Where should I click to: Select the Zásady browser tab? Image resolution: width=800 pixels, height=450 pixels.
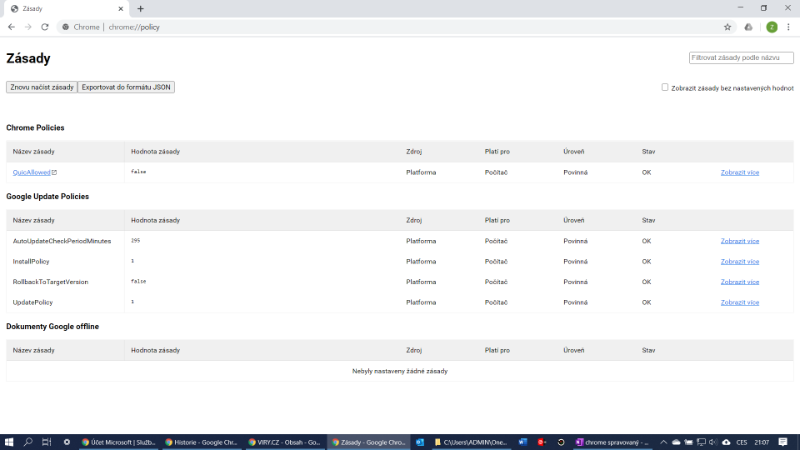click(66, 9)
